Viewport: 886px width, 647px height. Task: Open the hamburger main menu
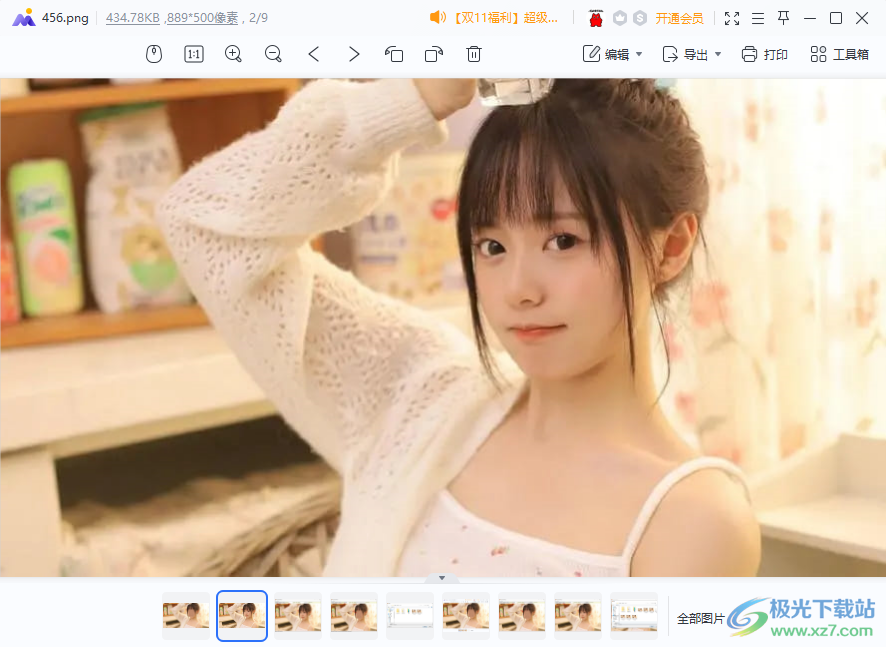click(x=758, y=19)
